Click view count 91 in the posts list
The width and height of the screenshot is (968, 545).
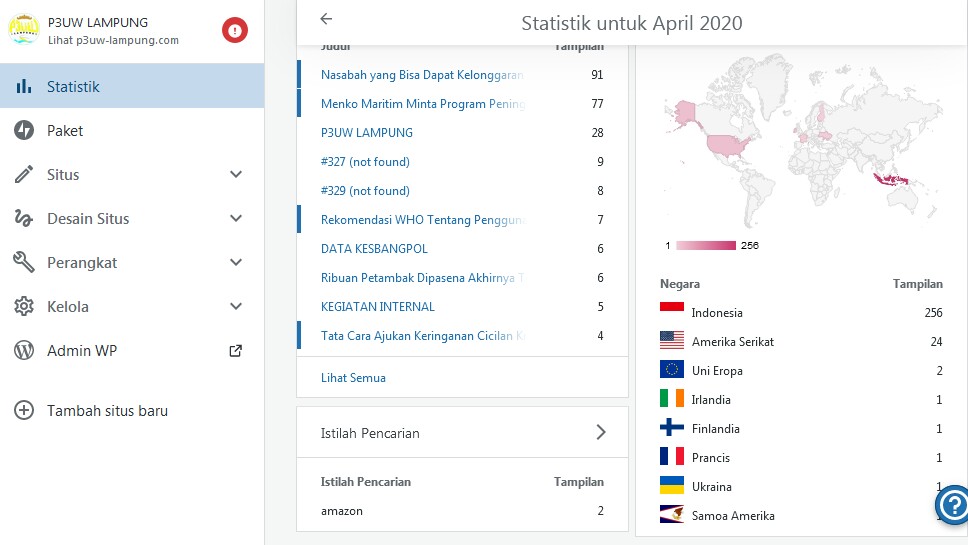[x=597, y=75]
